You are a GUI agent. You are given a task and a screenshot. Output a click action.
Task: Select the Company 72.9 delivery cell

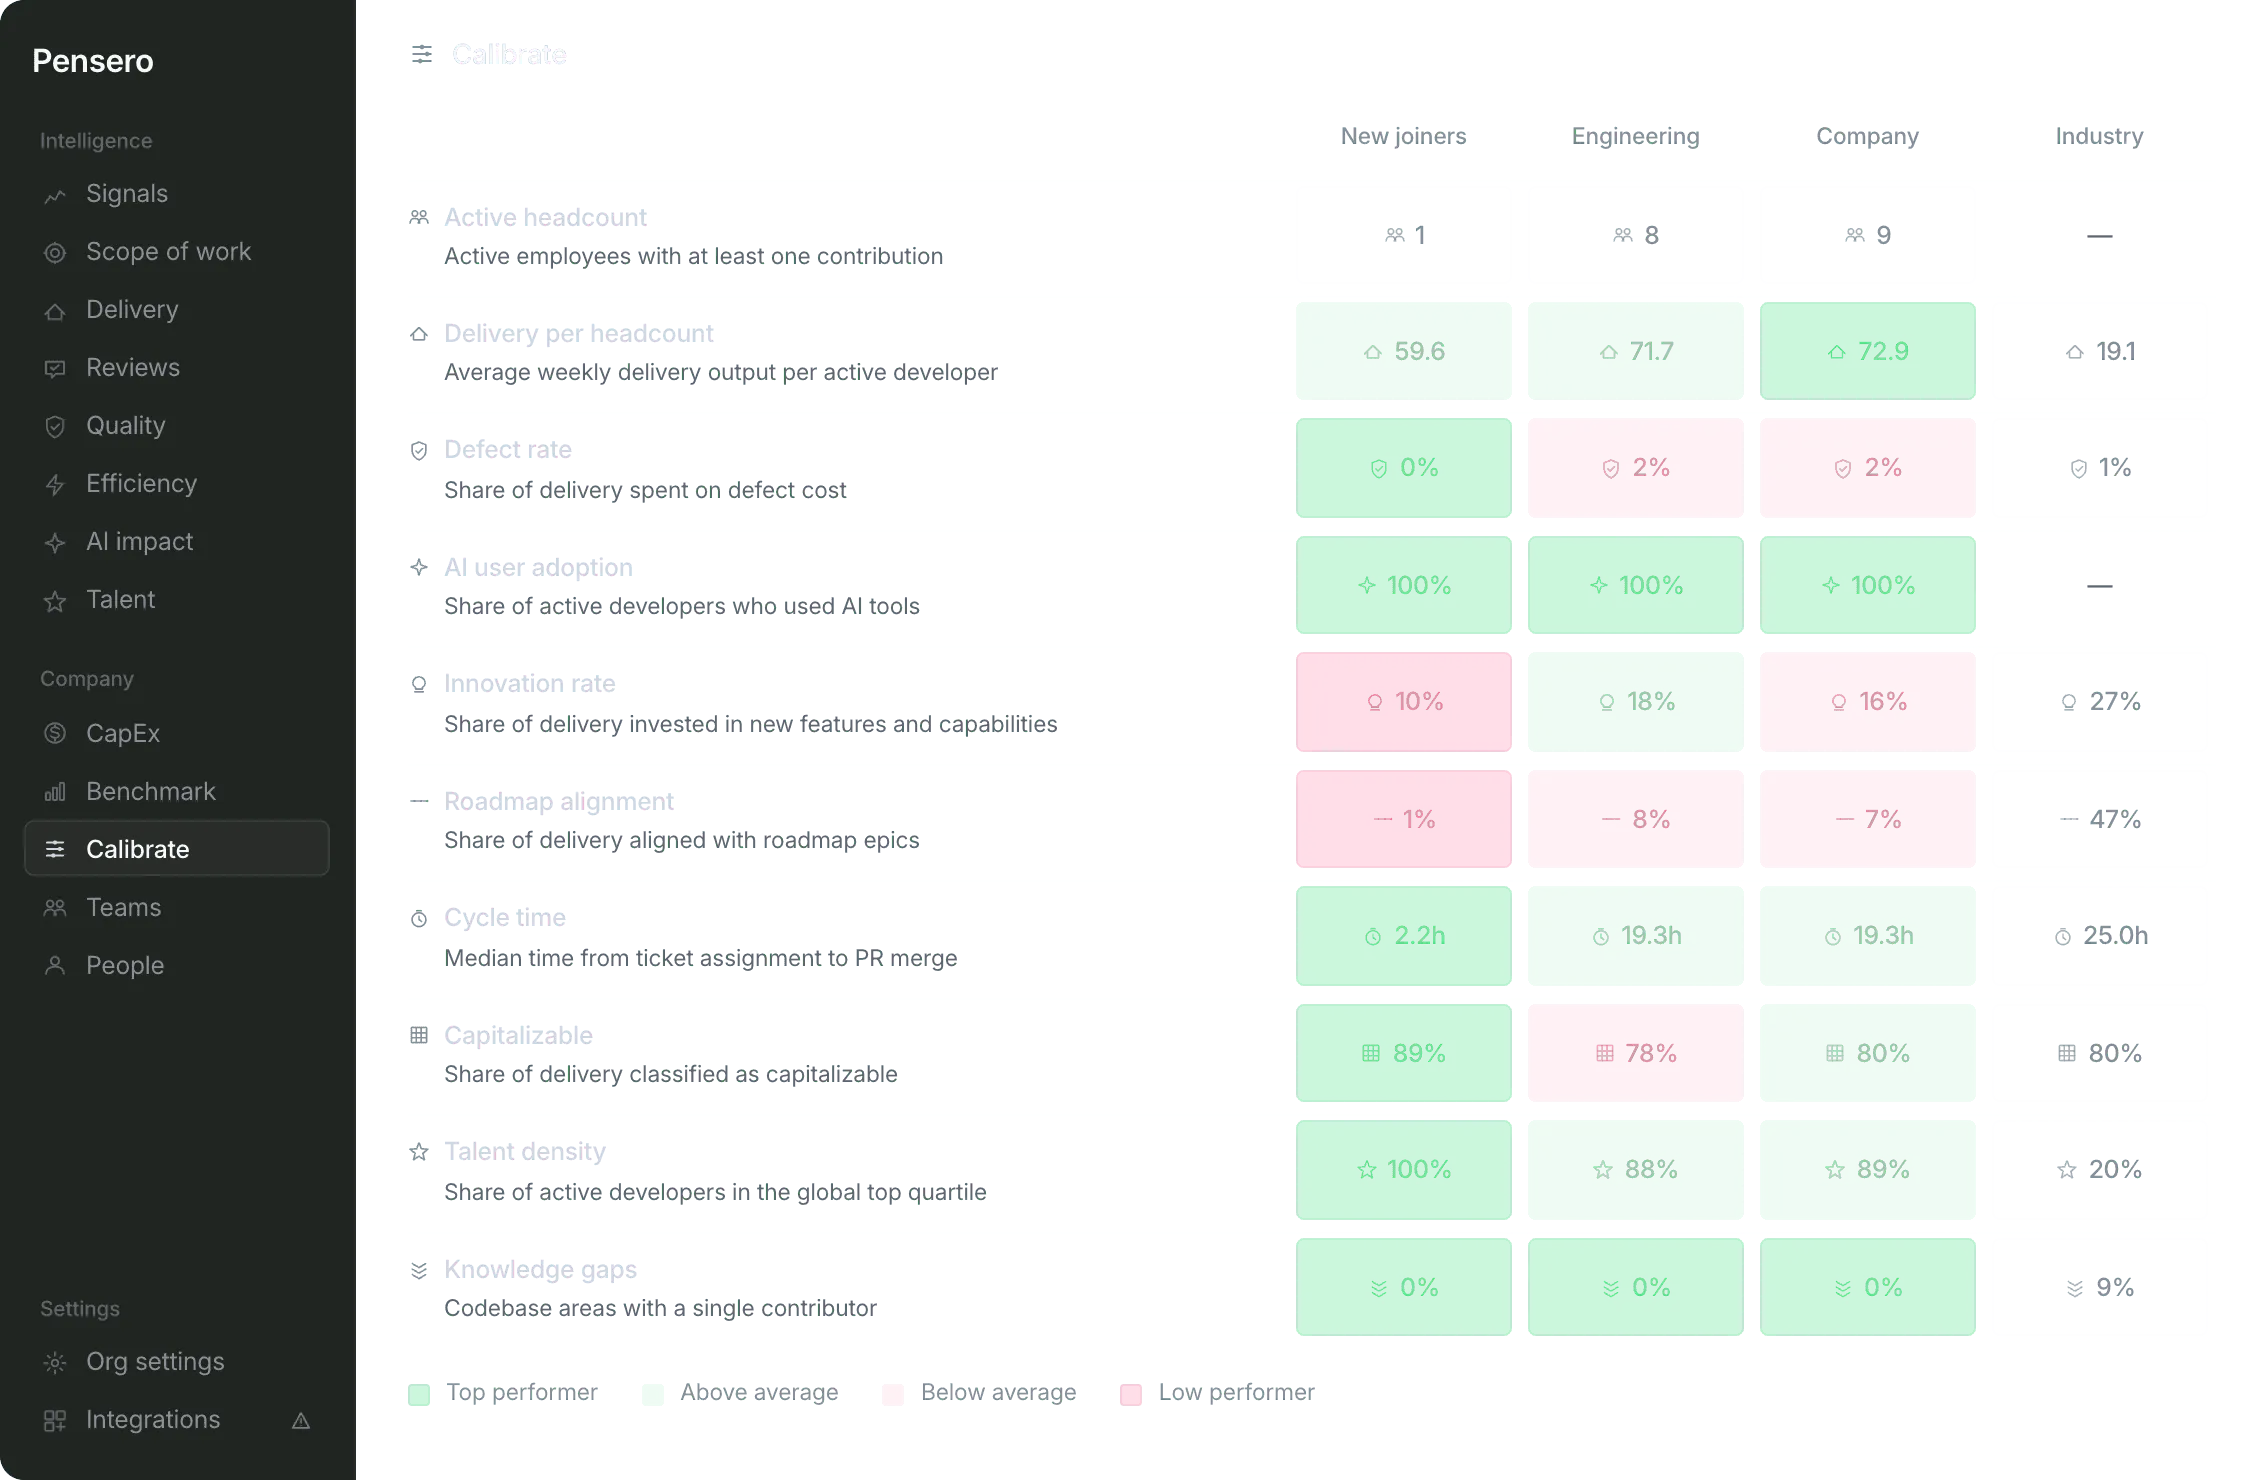click(x=1867, y=351)
